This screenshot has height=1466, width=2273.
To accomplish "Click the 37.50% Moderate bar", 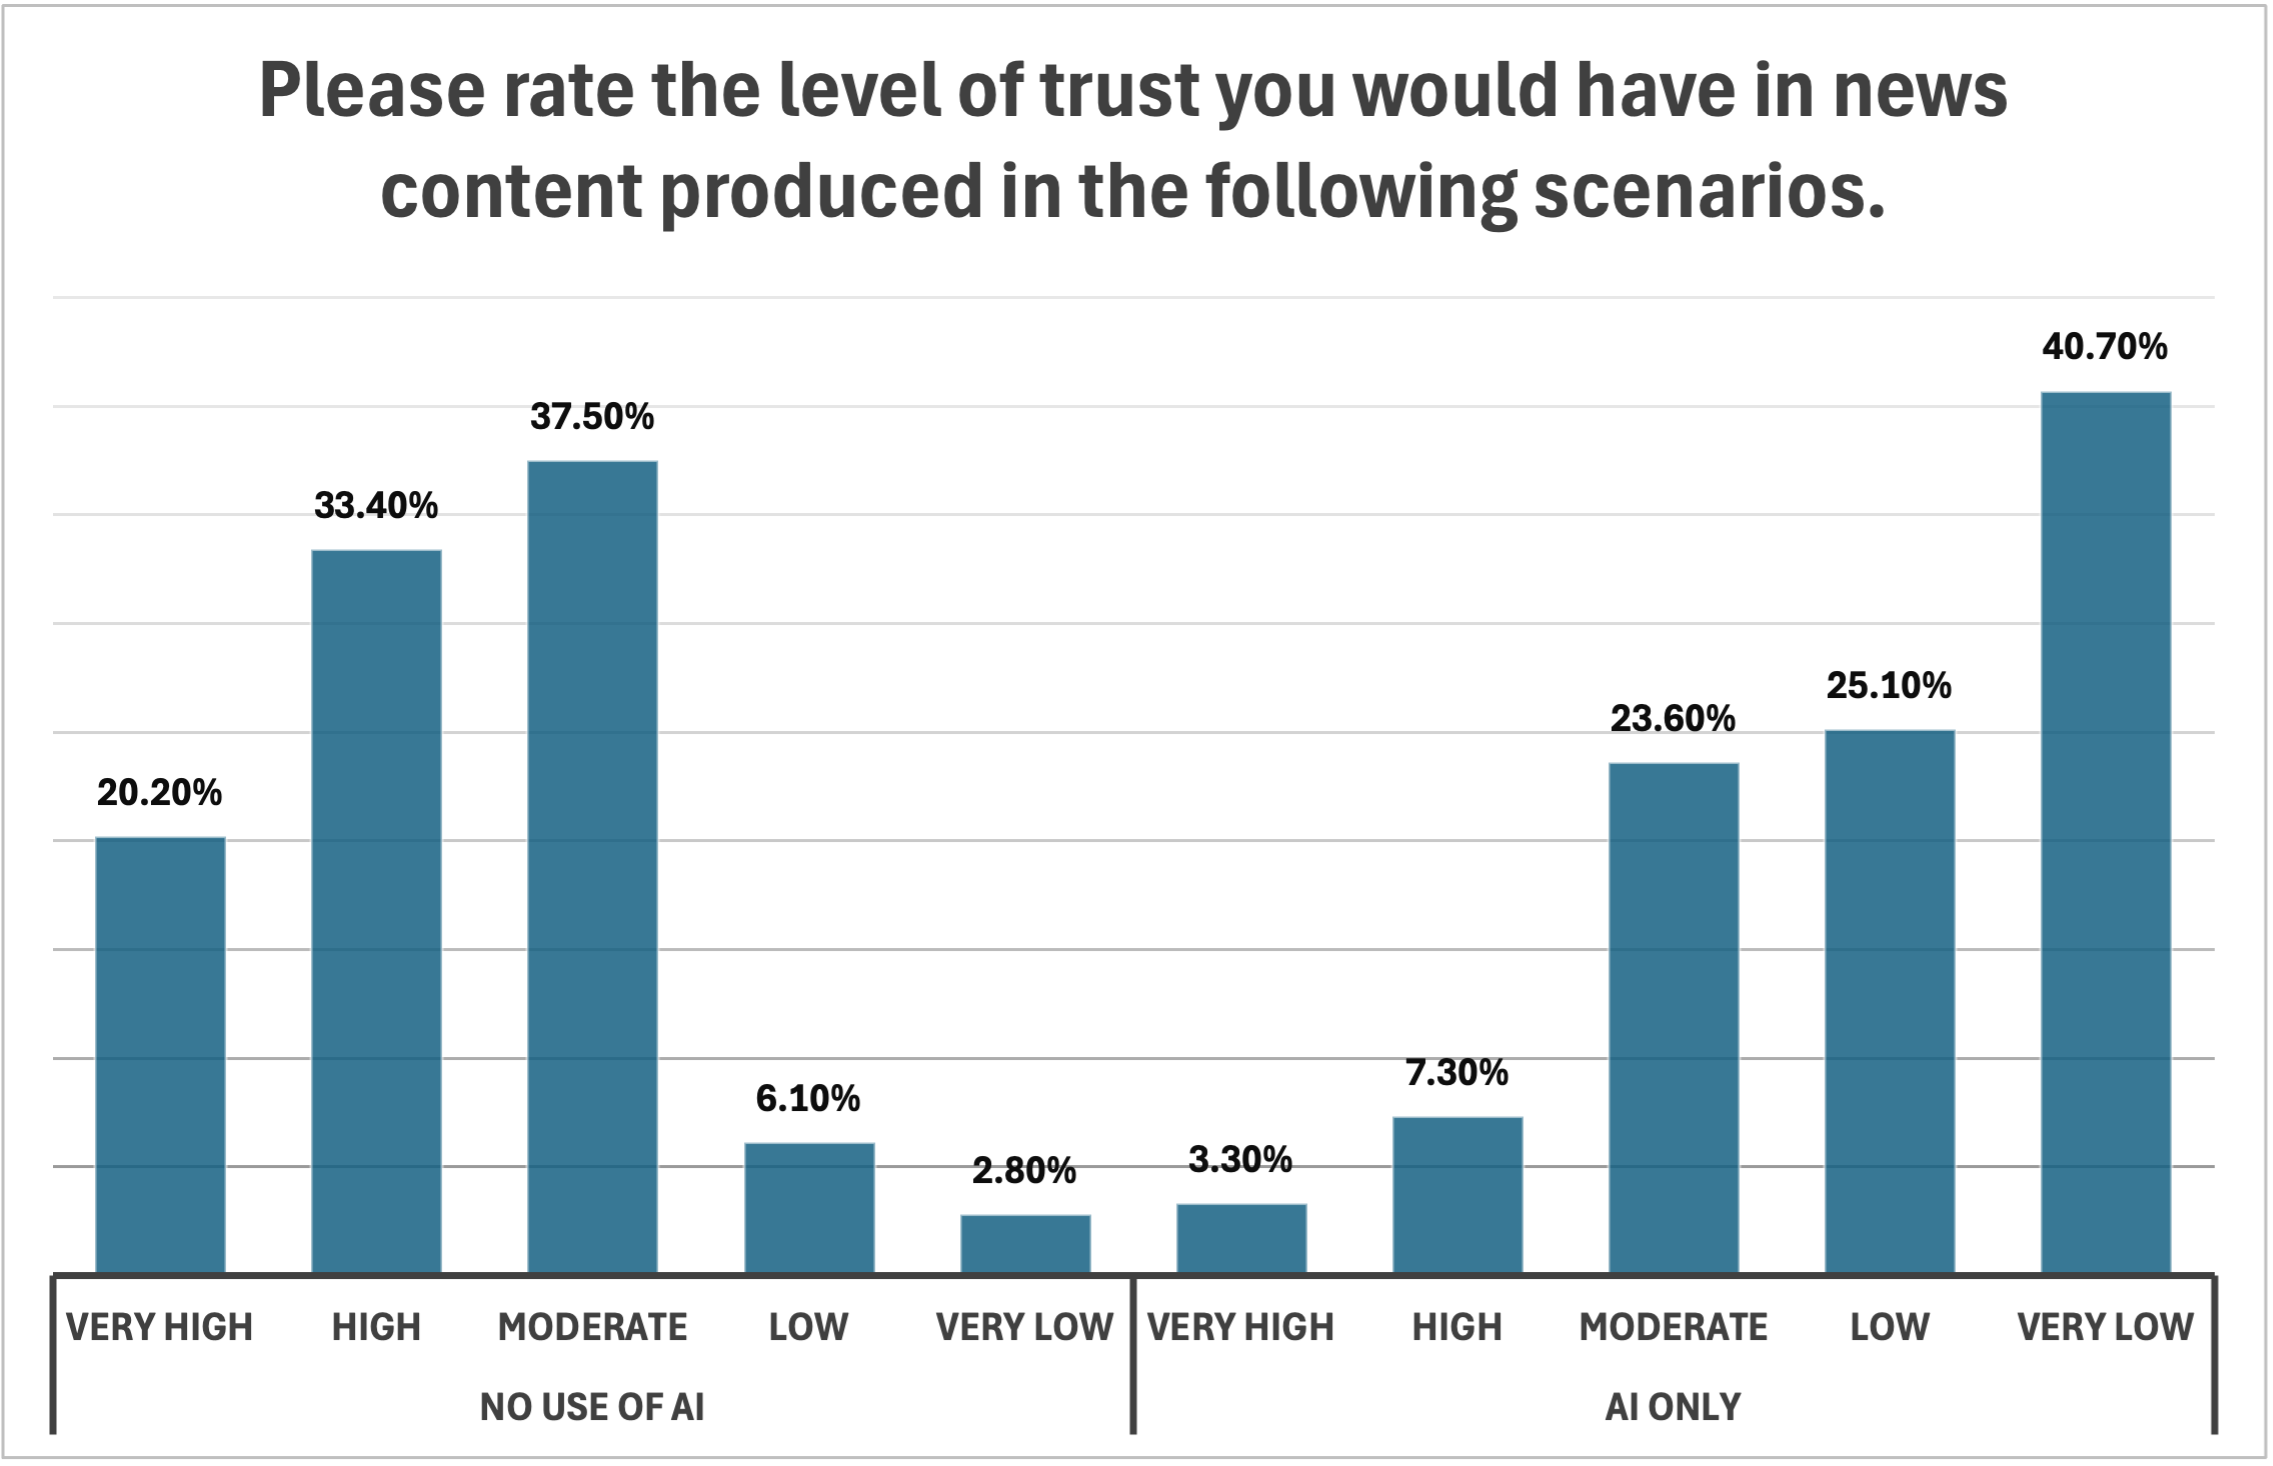I will click(x=593, y=865).
